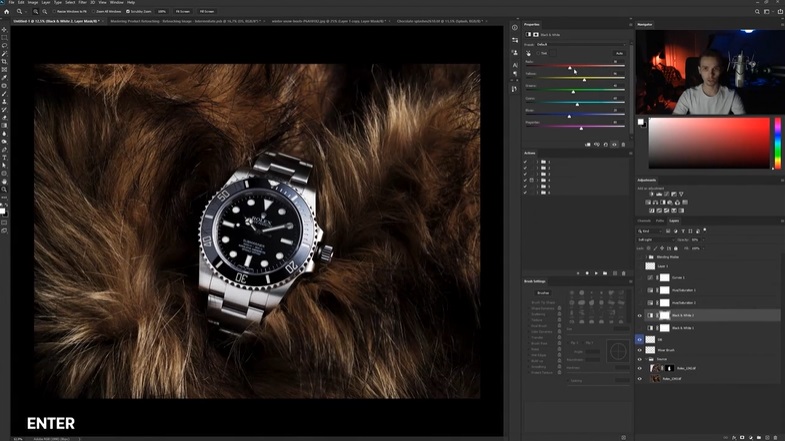Select the Zoom tool in toolbar
This screenshot has width=785, height=441.
coord(5,190)
